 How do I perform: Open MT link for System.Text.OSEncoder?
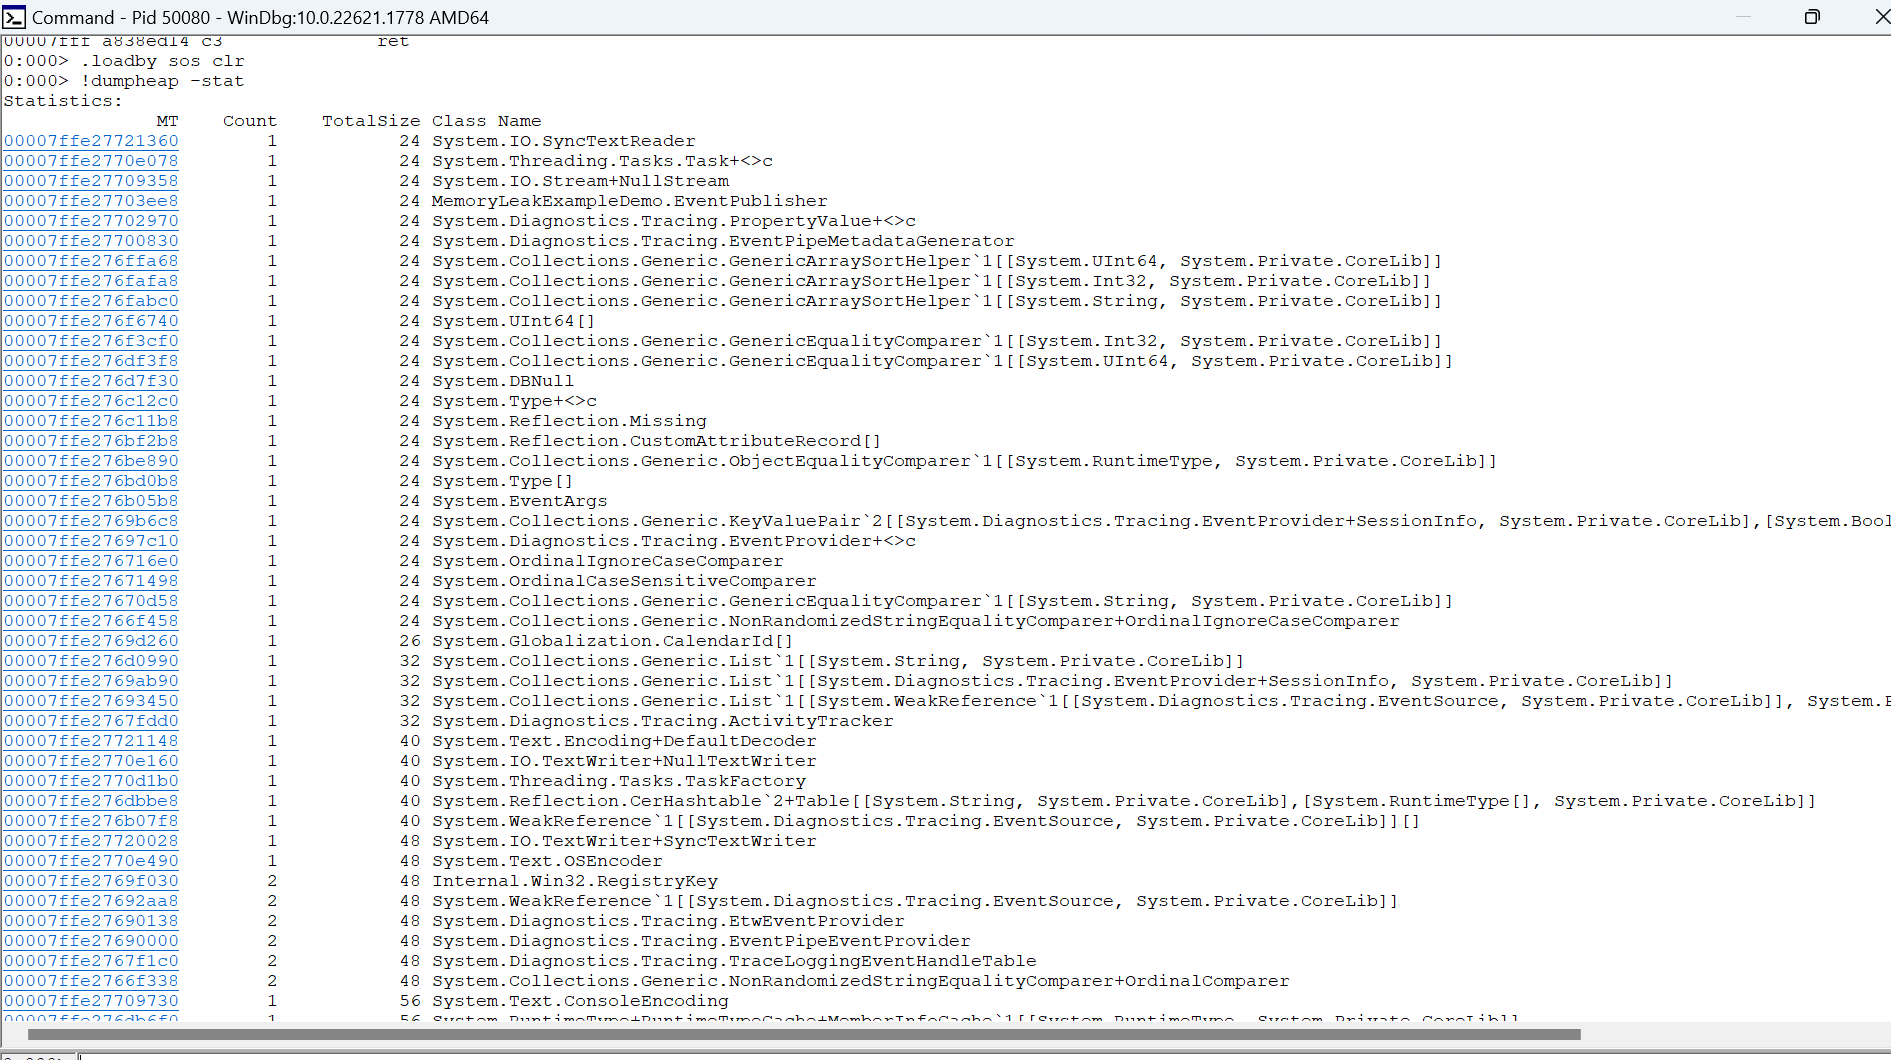click(x=90, y=861)
